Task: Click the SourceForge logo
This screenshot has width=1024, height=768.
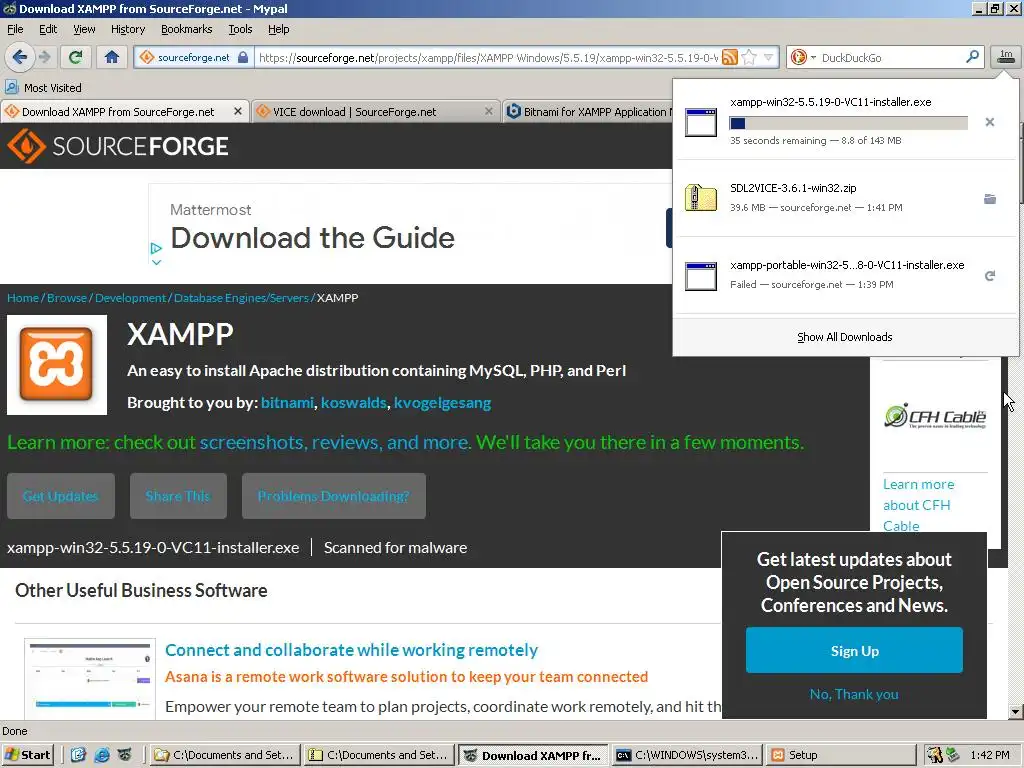Action: (118, 146)
